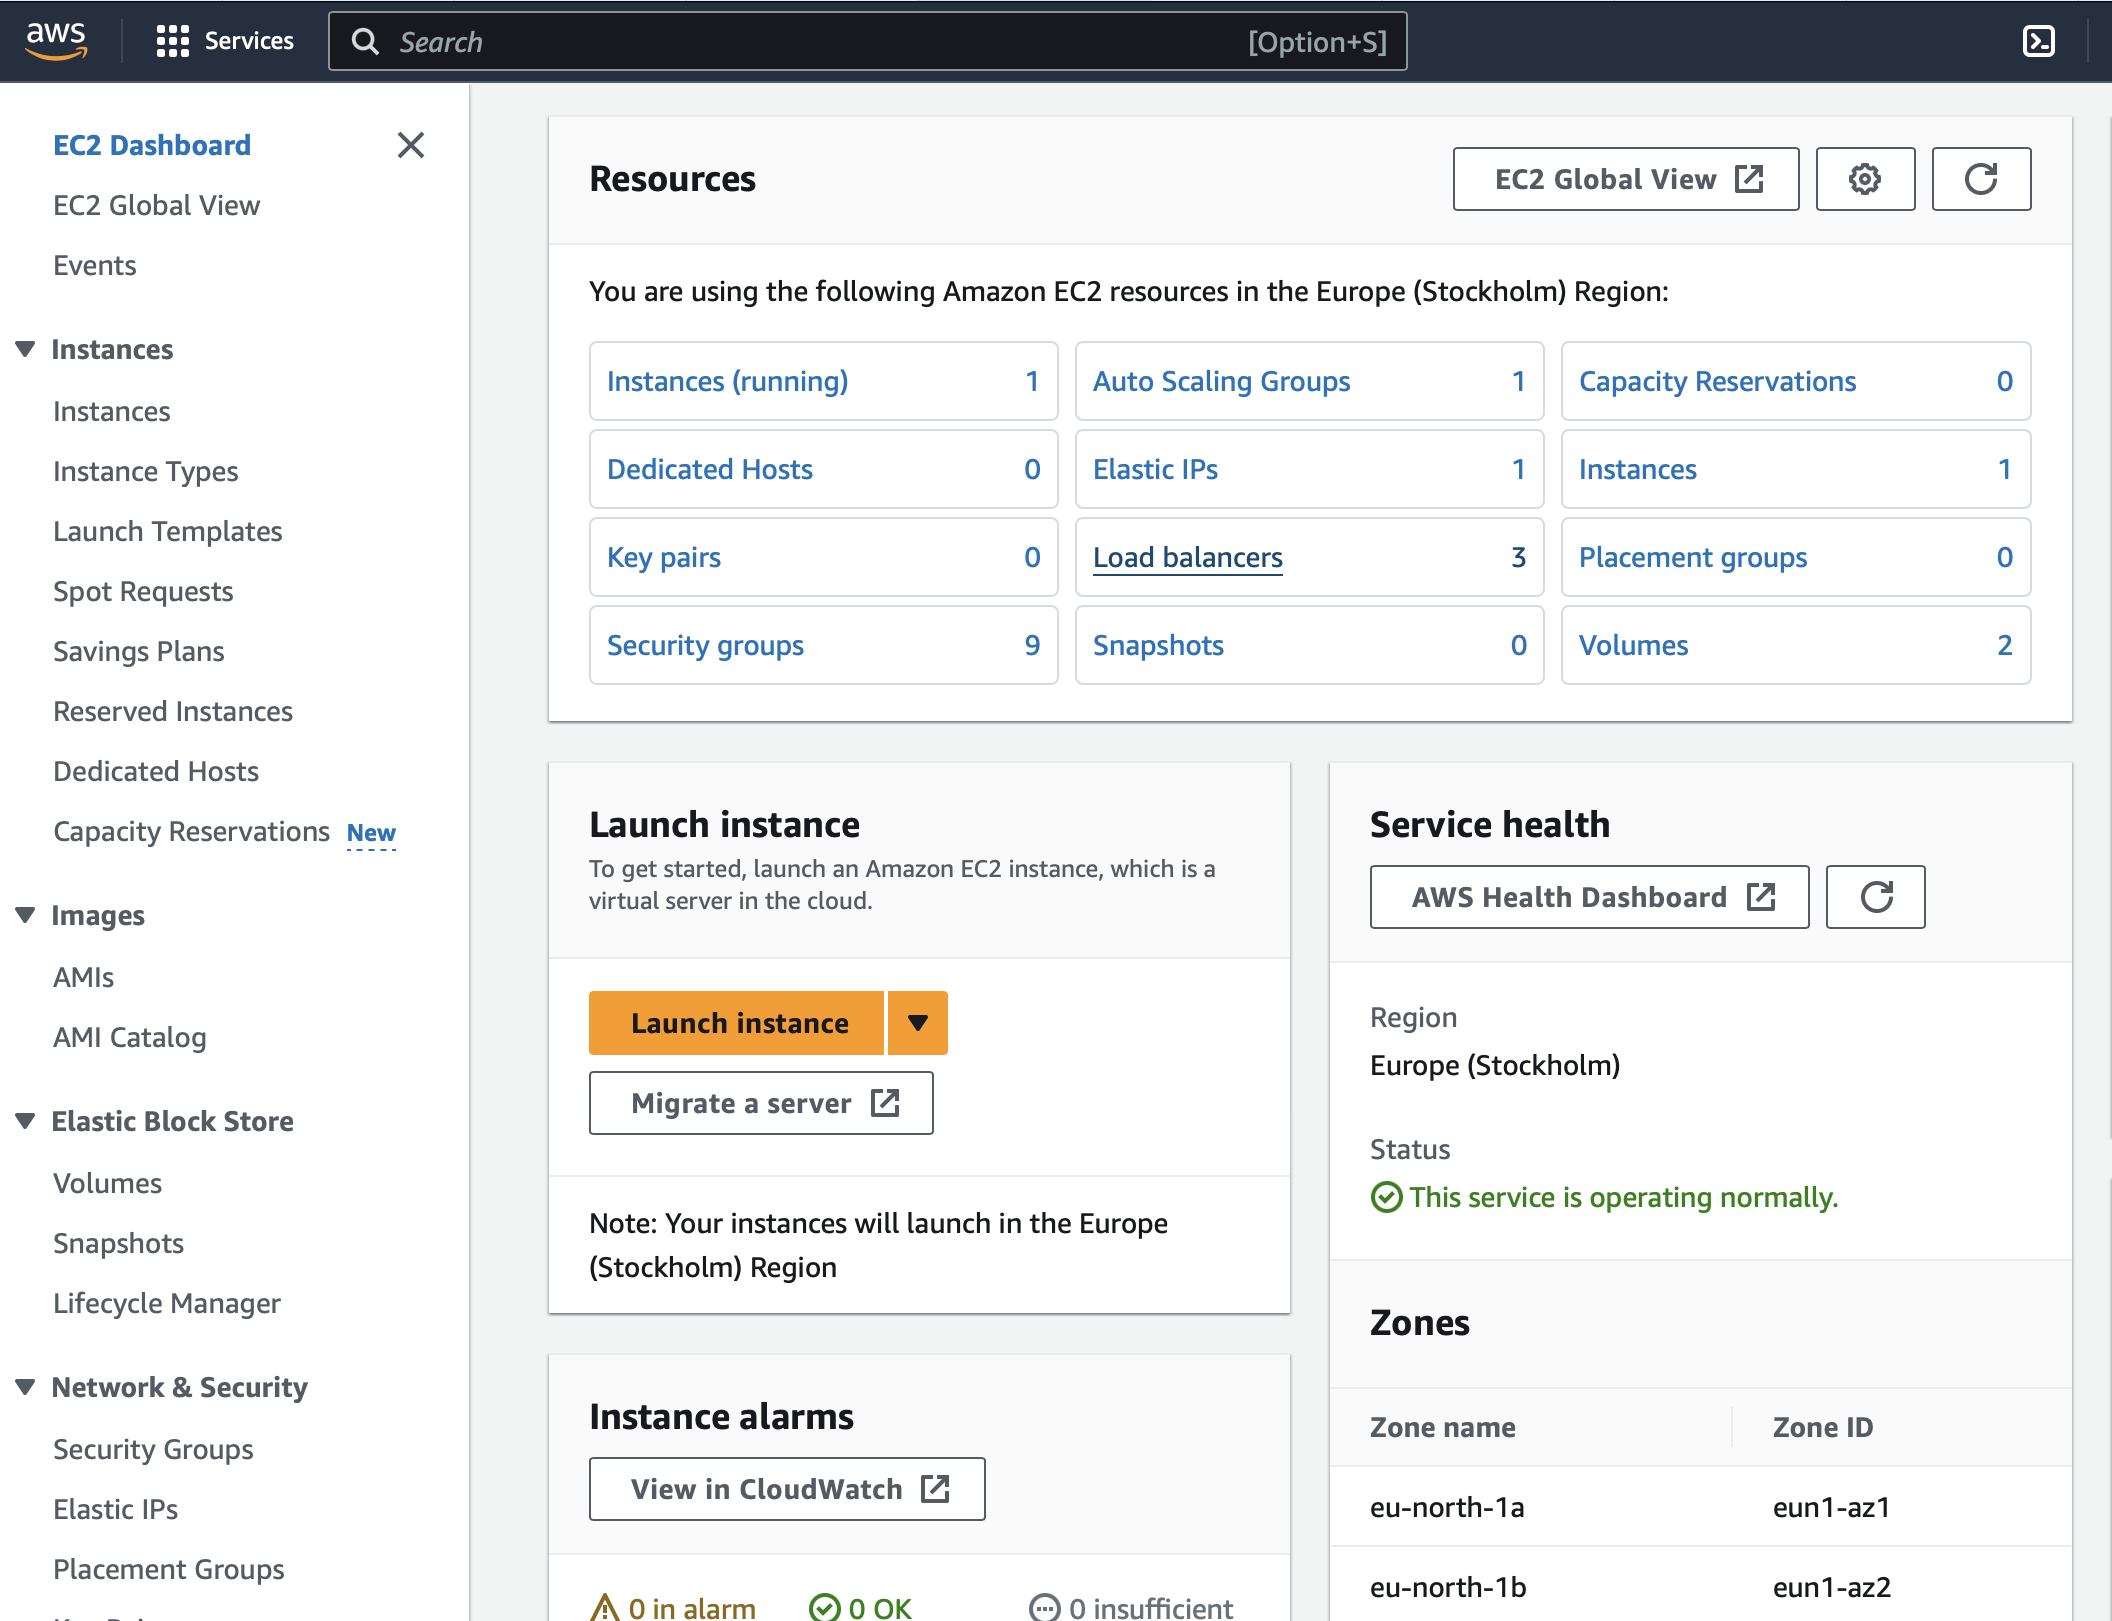Click the orange Launch instance button
Screen dimensions: 2112x1621
736,1023
